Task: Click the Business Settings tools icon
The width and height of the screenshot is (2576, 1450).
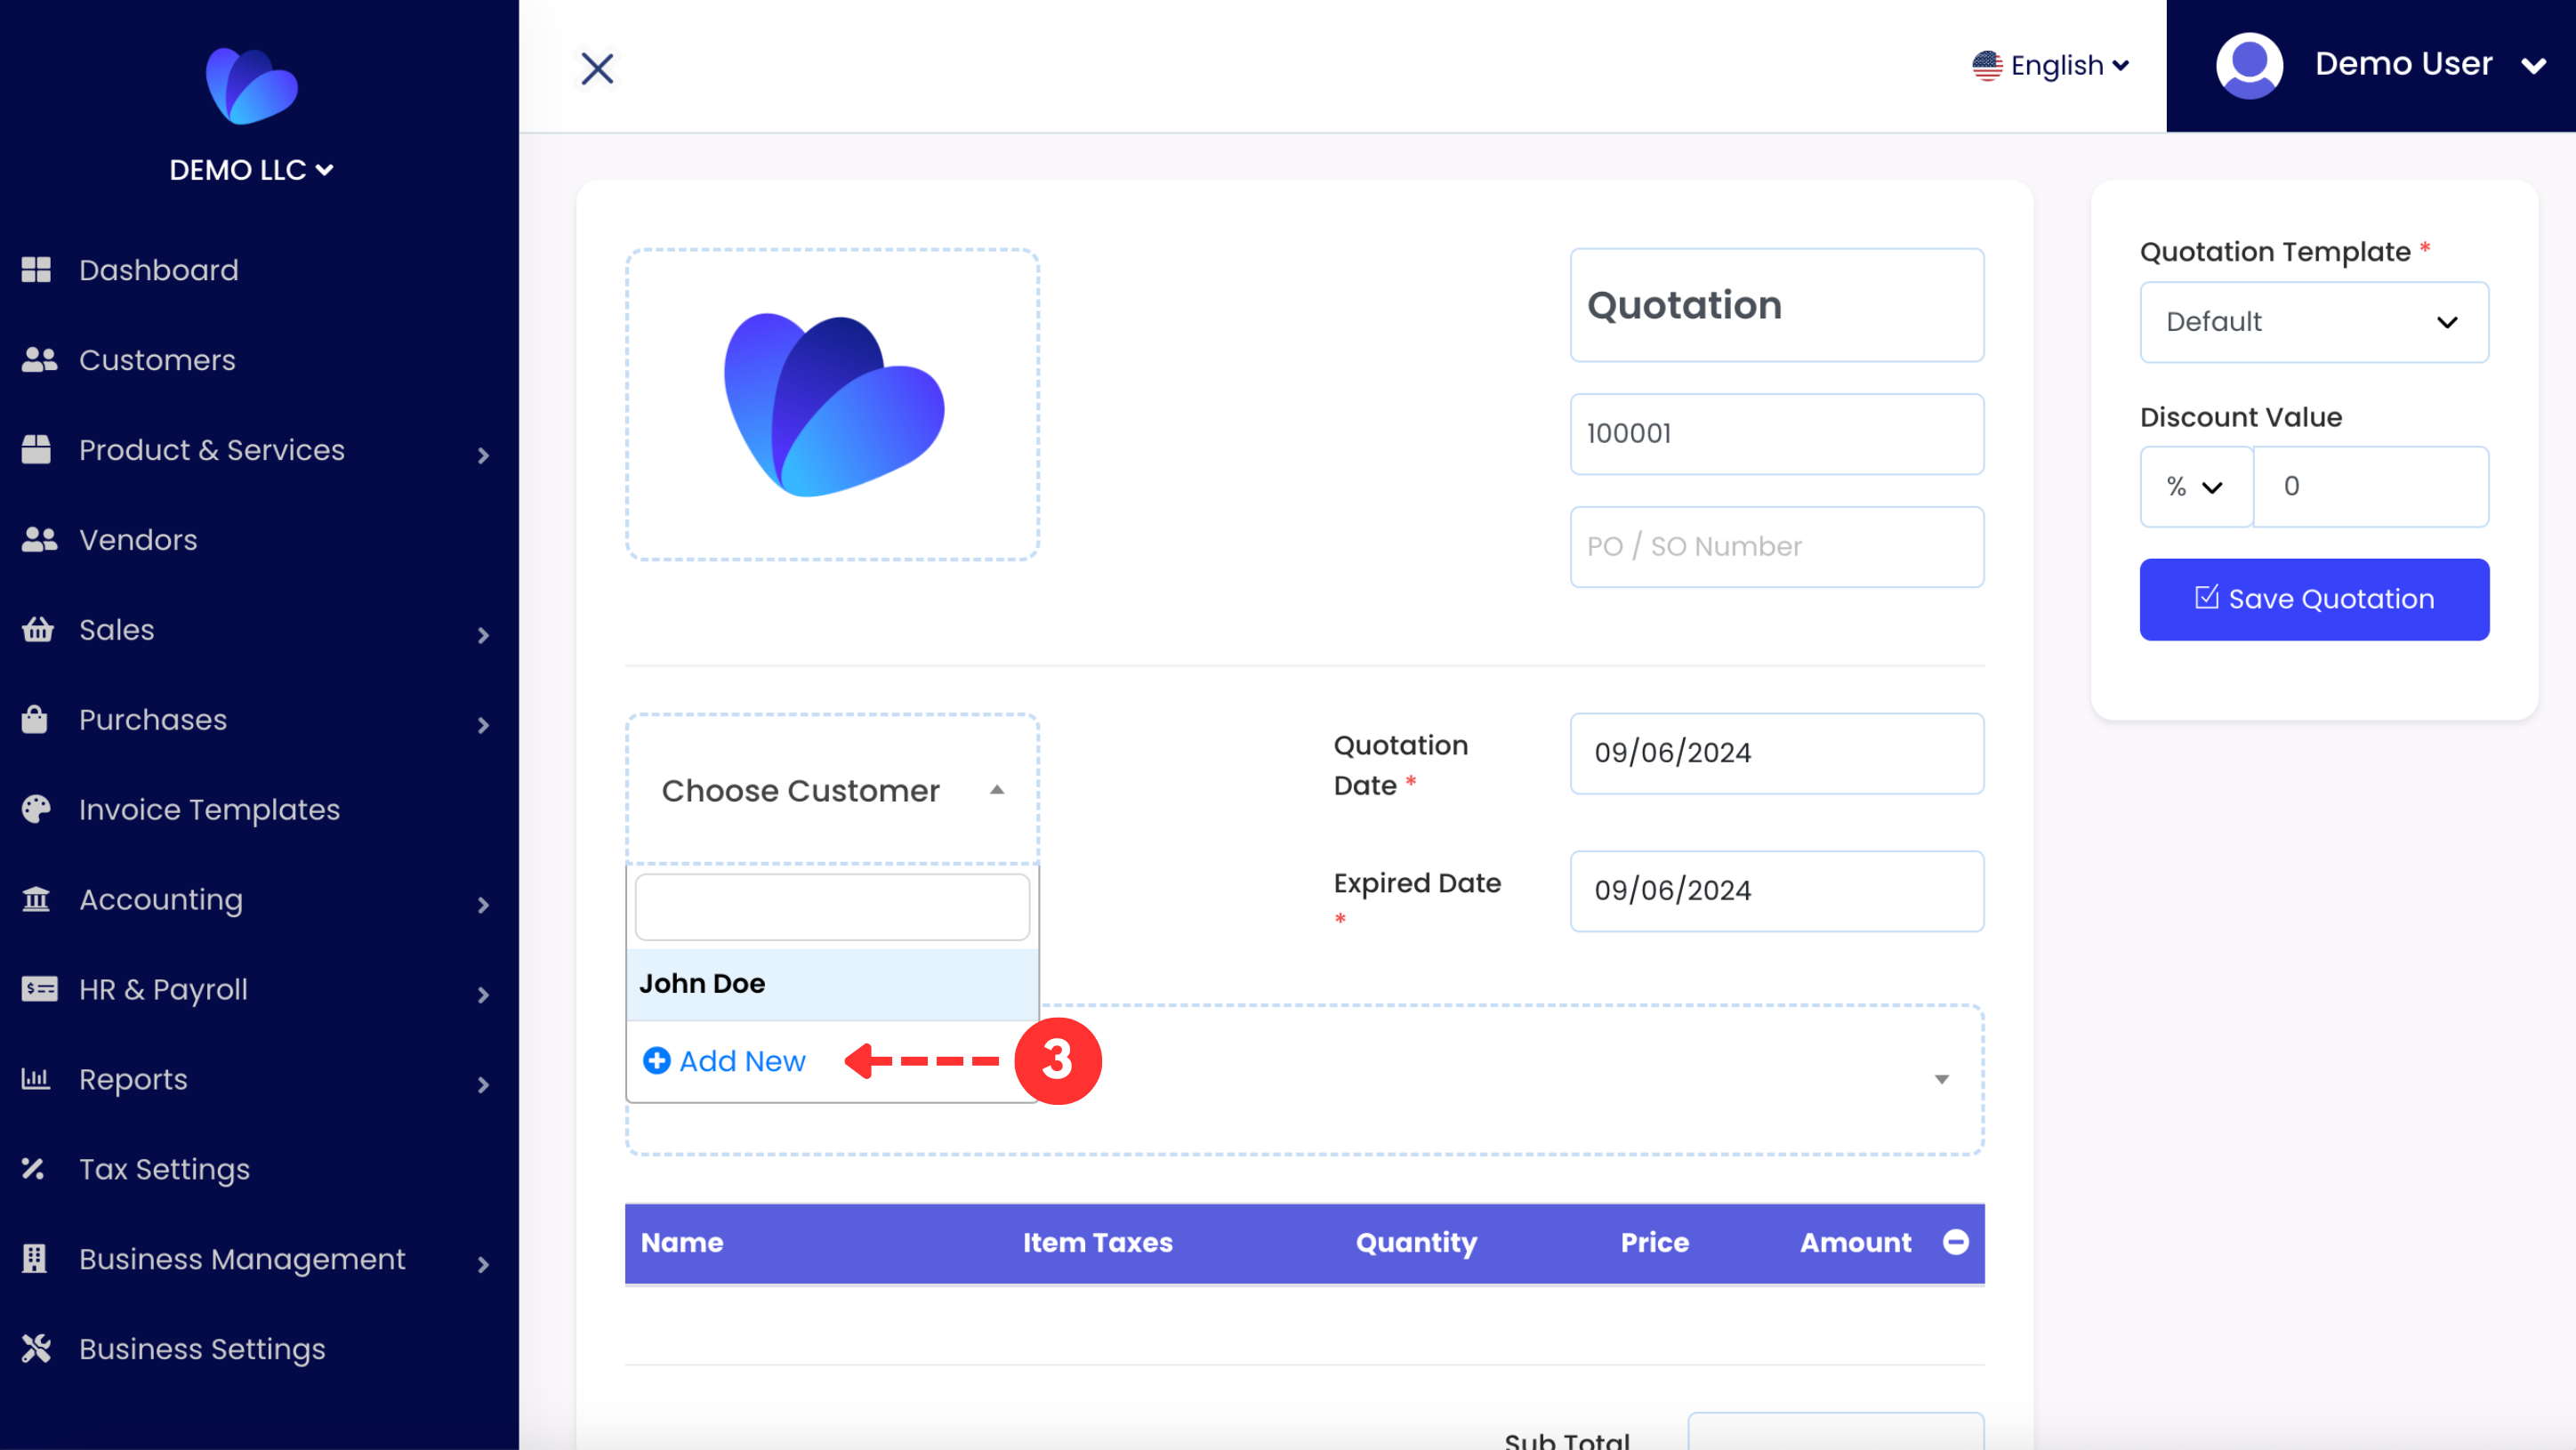Action: tap(36, 1349)
